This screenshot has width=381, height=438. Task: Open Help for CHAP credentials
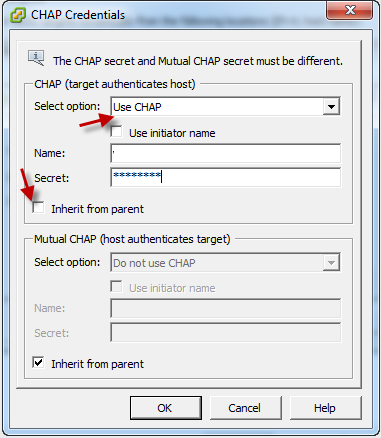tap(326, 408)
